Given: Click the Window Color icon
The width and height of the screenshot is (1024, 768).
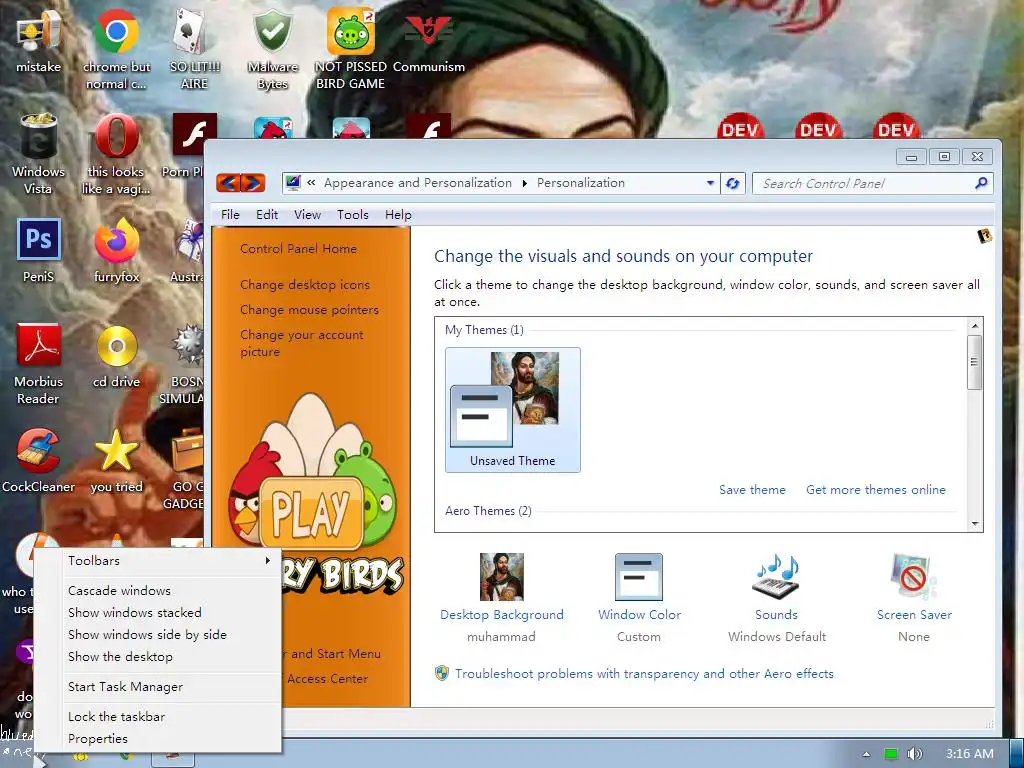Looking at the screenshot, I should pyautogui.click(x=639, y=577).
